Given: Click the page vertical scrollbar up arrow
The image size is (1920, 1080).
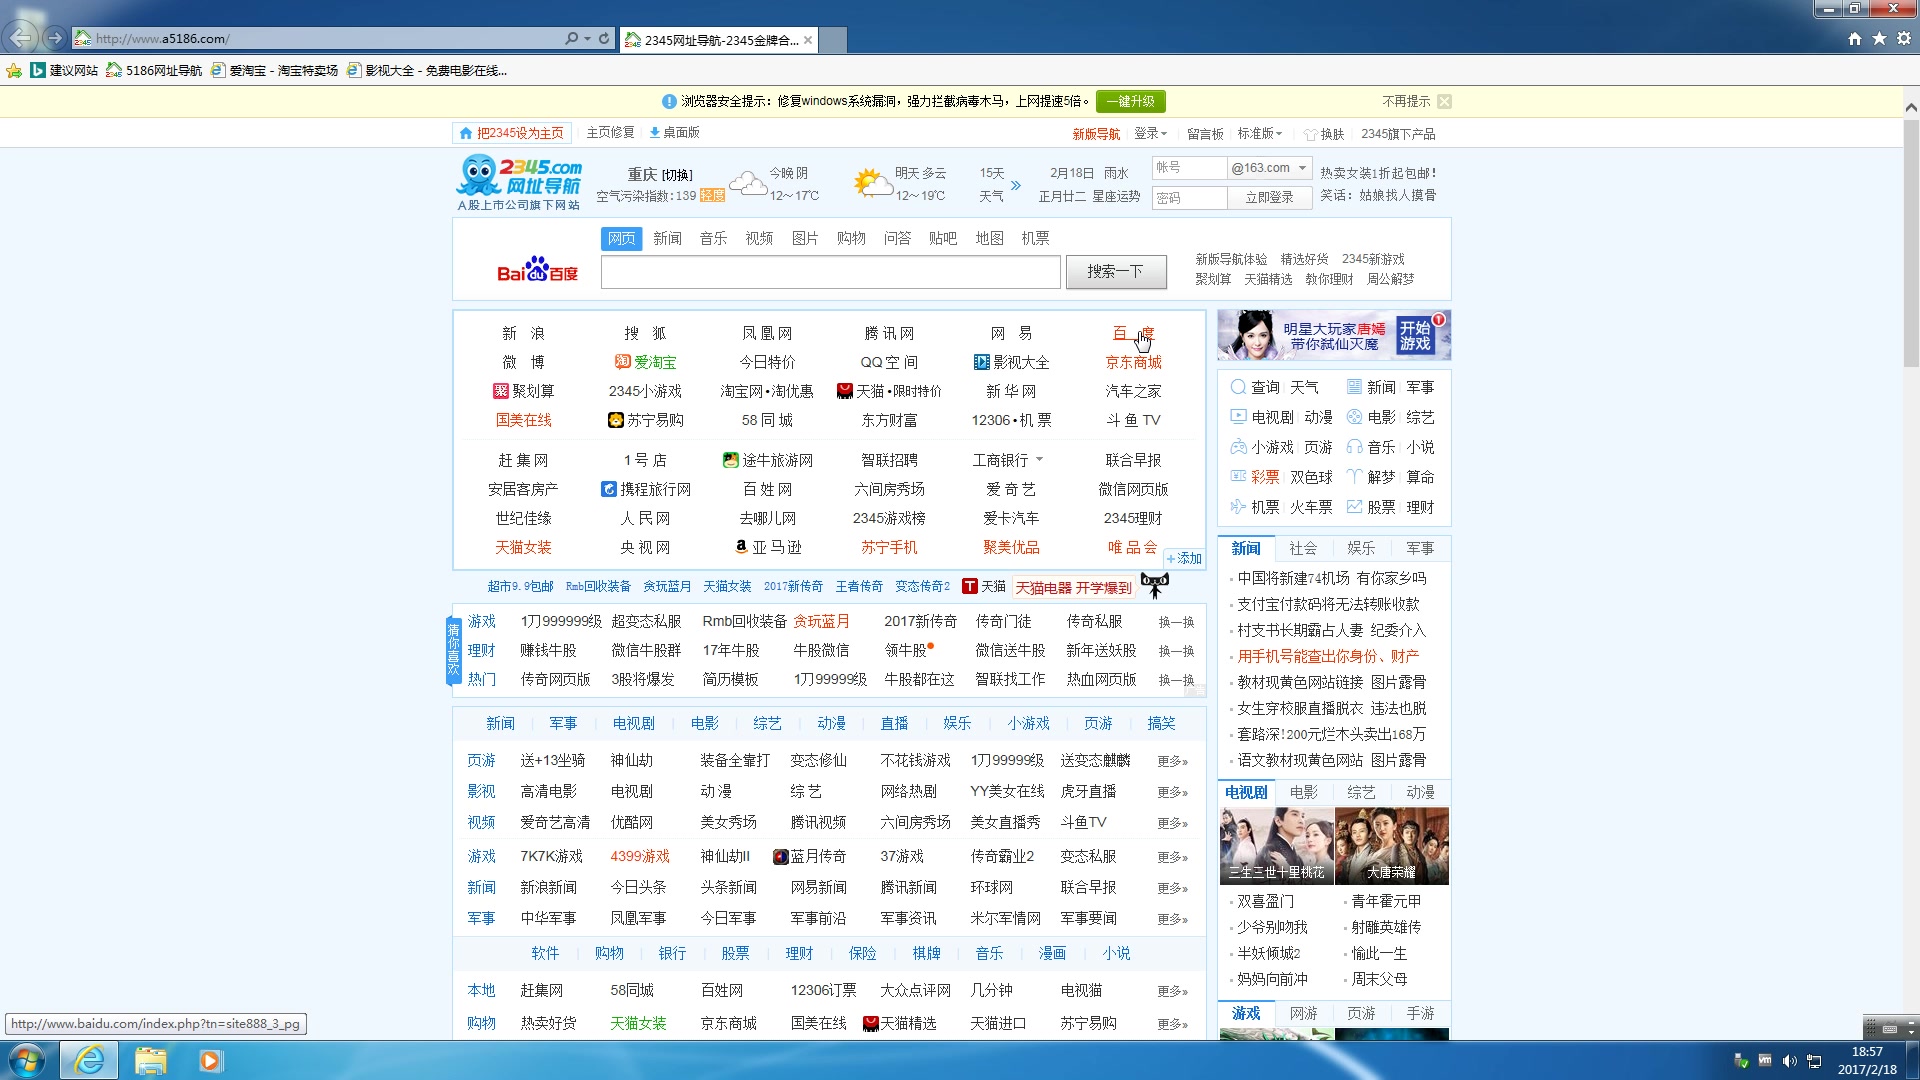Looking at the screenshot, I should 1911,107.
